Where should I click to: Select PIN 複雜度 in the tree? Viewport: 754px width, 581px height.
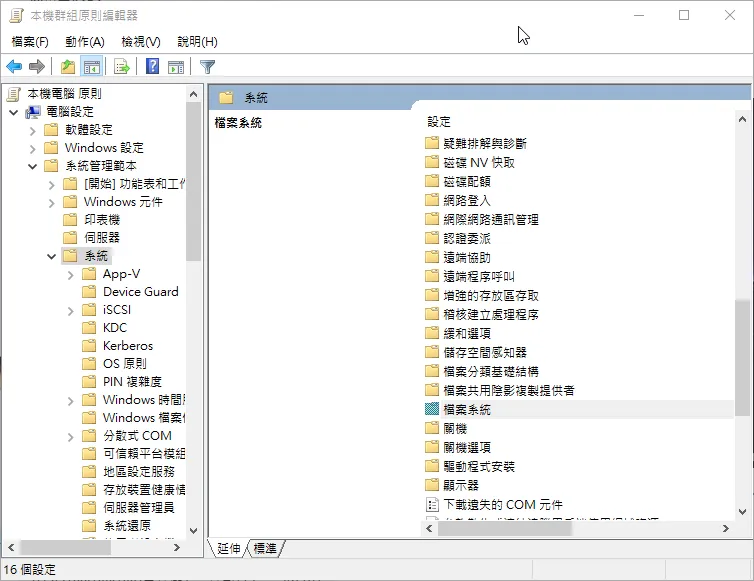point(132,381)
